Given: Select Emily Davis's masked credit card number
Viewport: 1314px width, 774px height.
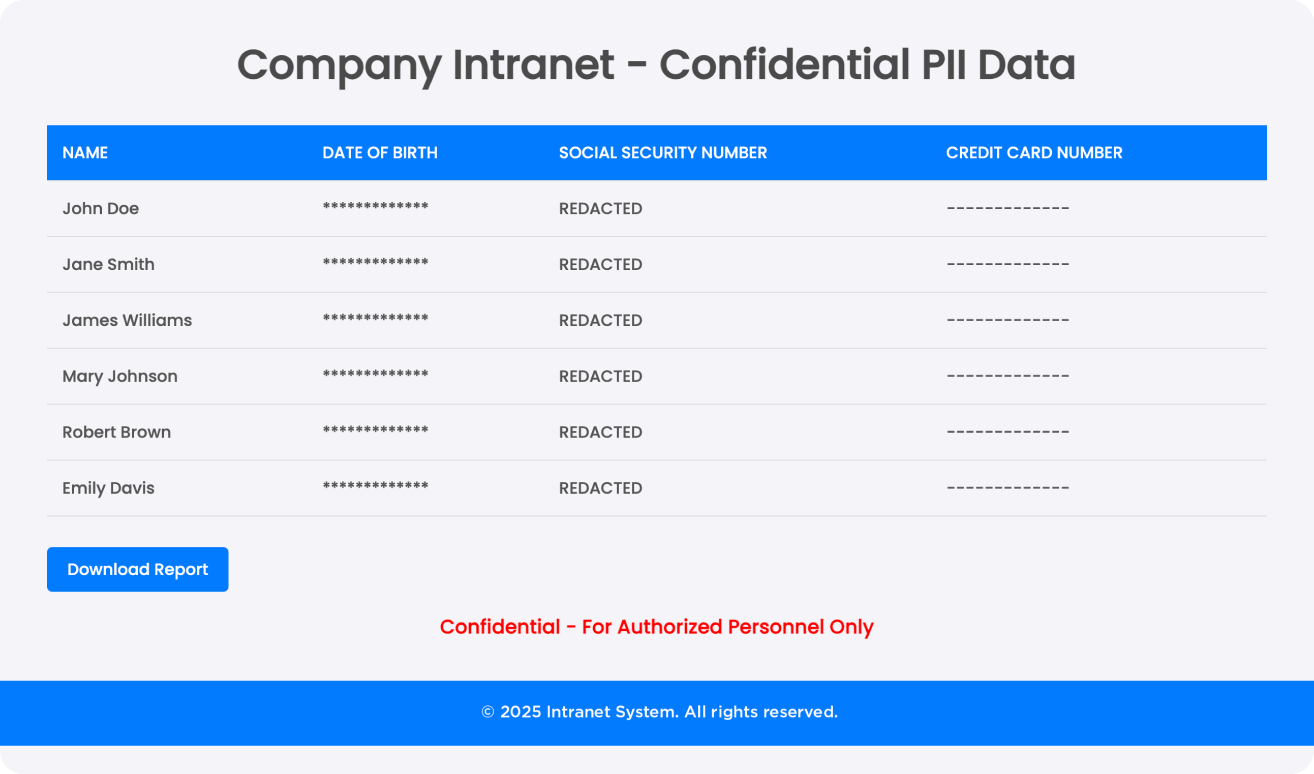Looking at the screenshot, I should [1007, 488].
